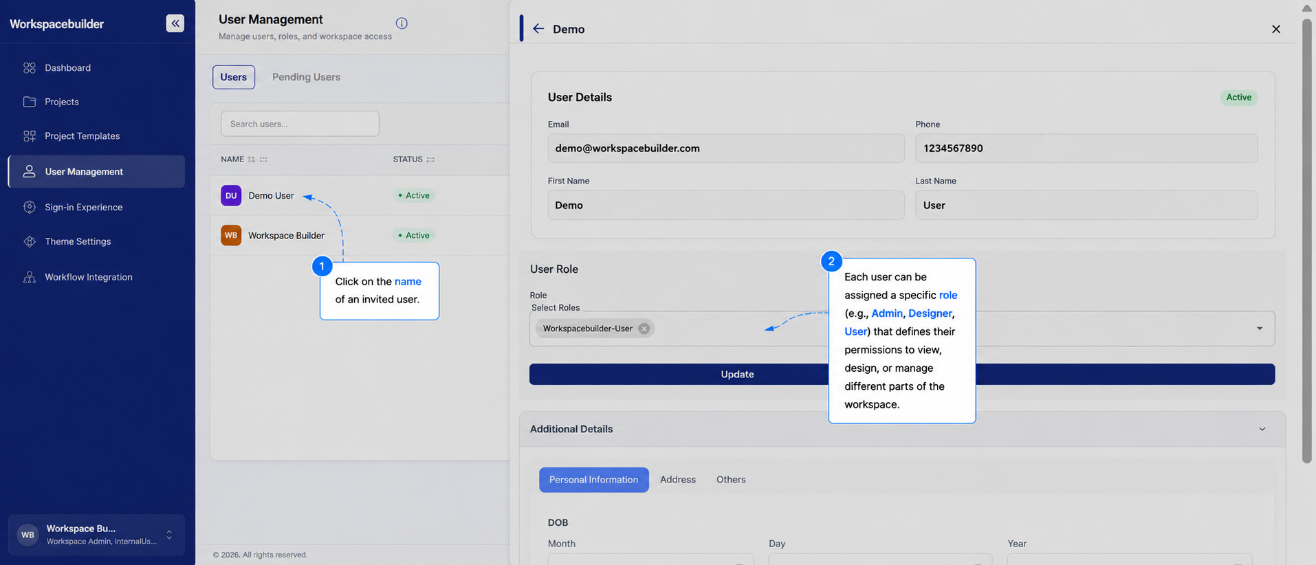Screen dimensions: 1316x565
Task: Open the Workspace Builder user name
Action: (286, 236)
